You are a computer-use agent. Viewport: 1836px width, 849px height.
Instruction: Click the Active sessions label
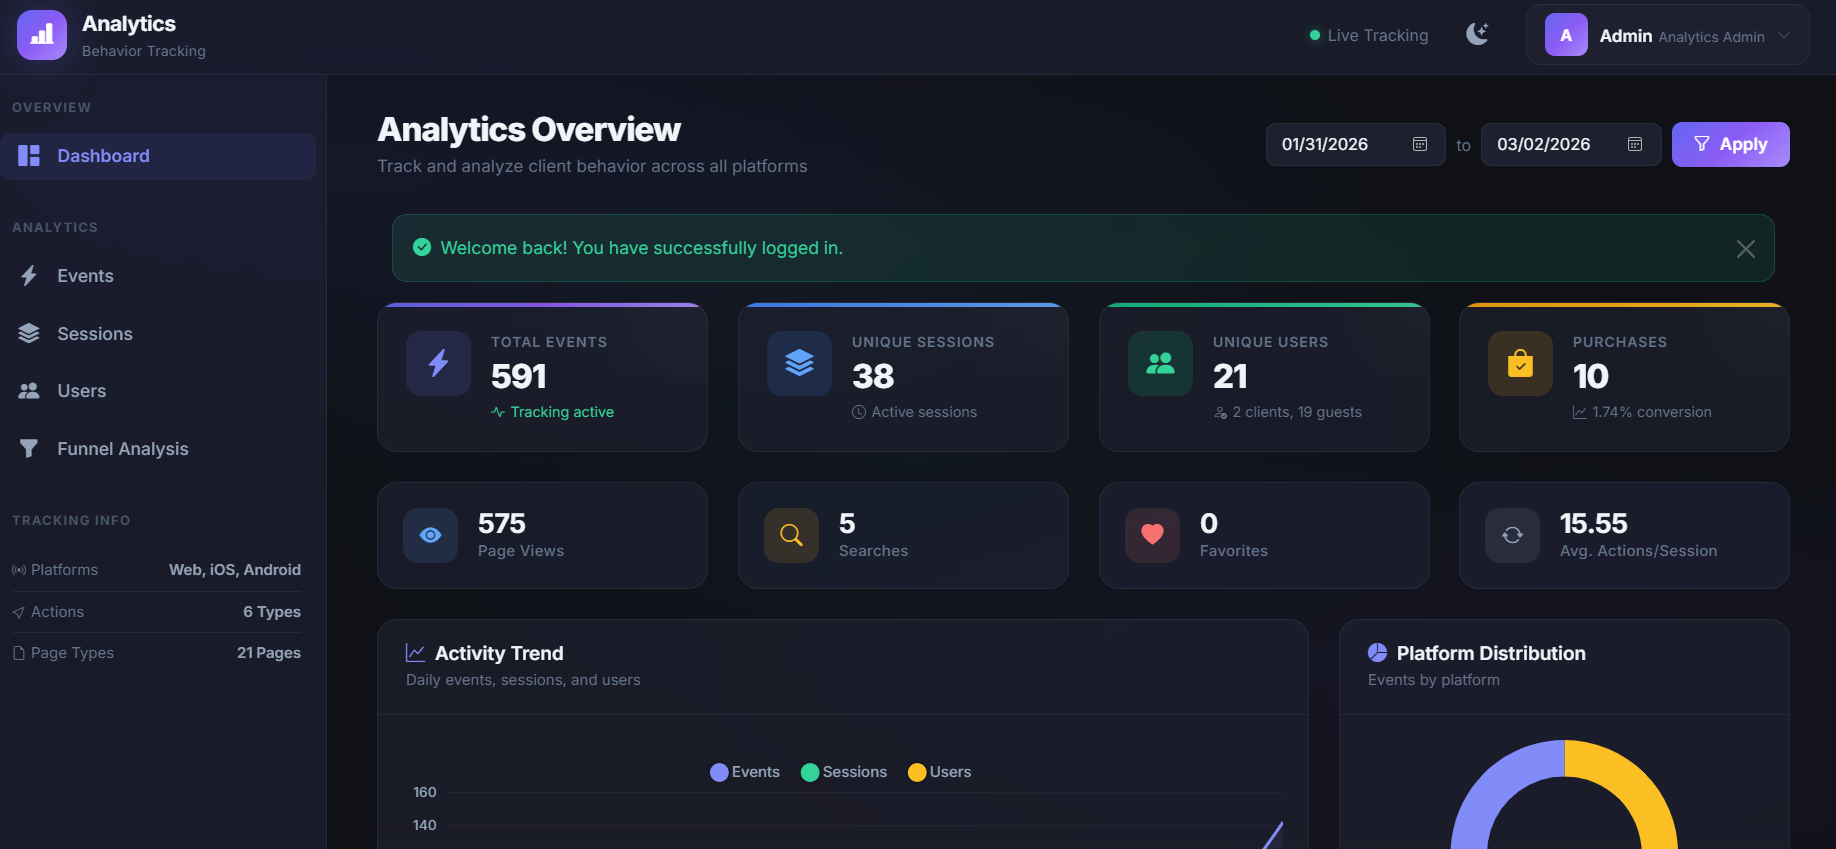[924, 412]
